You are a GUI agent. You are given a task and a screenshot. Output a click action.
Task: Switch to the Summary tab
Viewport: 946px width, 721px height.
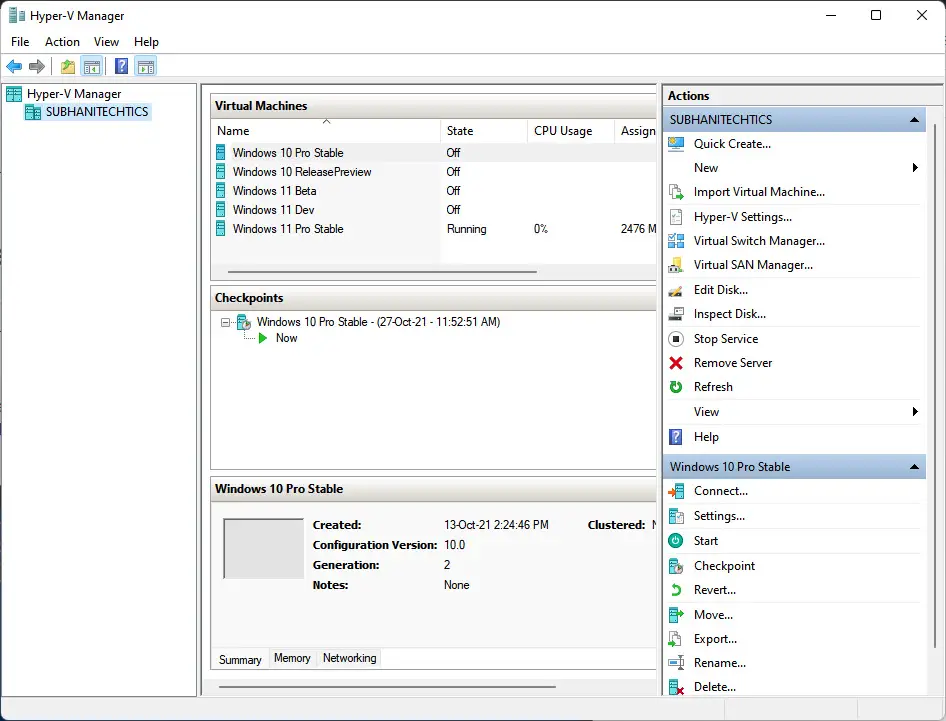pyautogui.click(x=240, y=659)
